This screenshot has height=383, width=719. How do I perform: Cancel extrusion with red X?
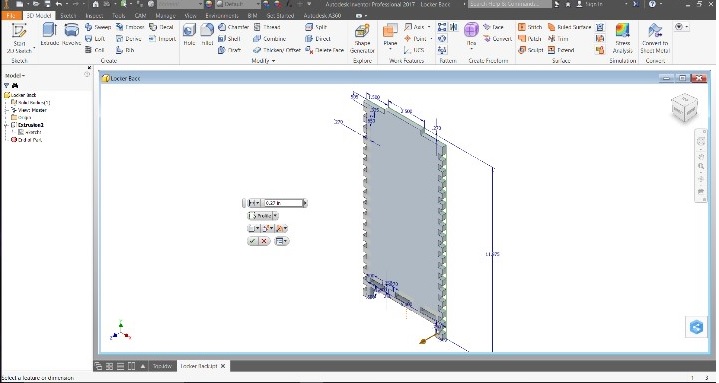pos(264,241)
